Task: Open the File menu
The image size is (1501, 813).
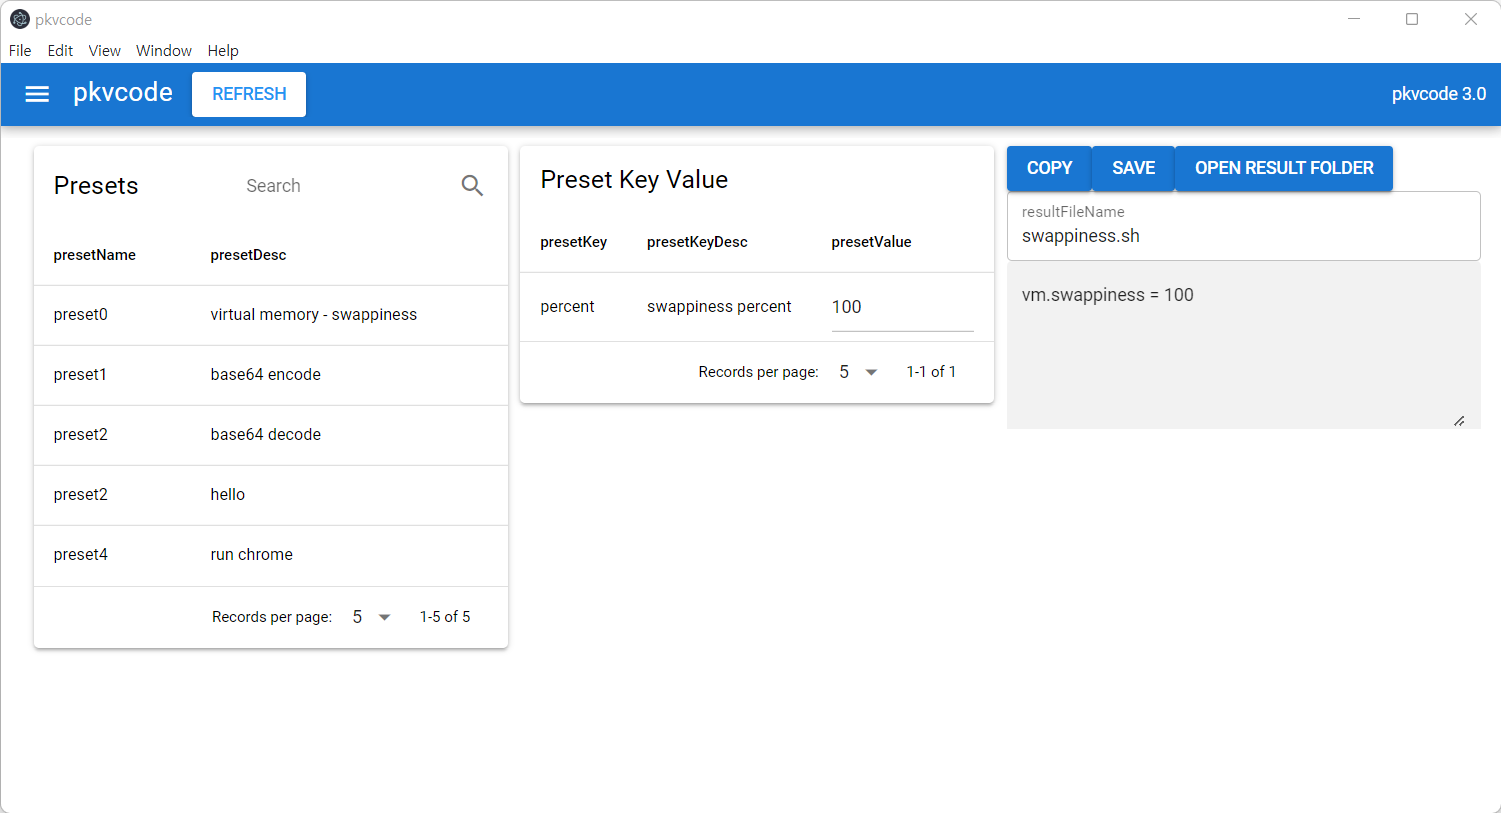Action: (x=20, y=51)
